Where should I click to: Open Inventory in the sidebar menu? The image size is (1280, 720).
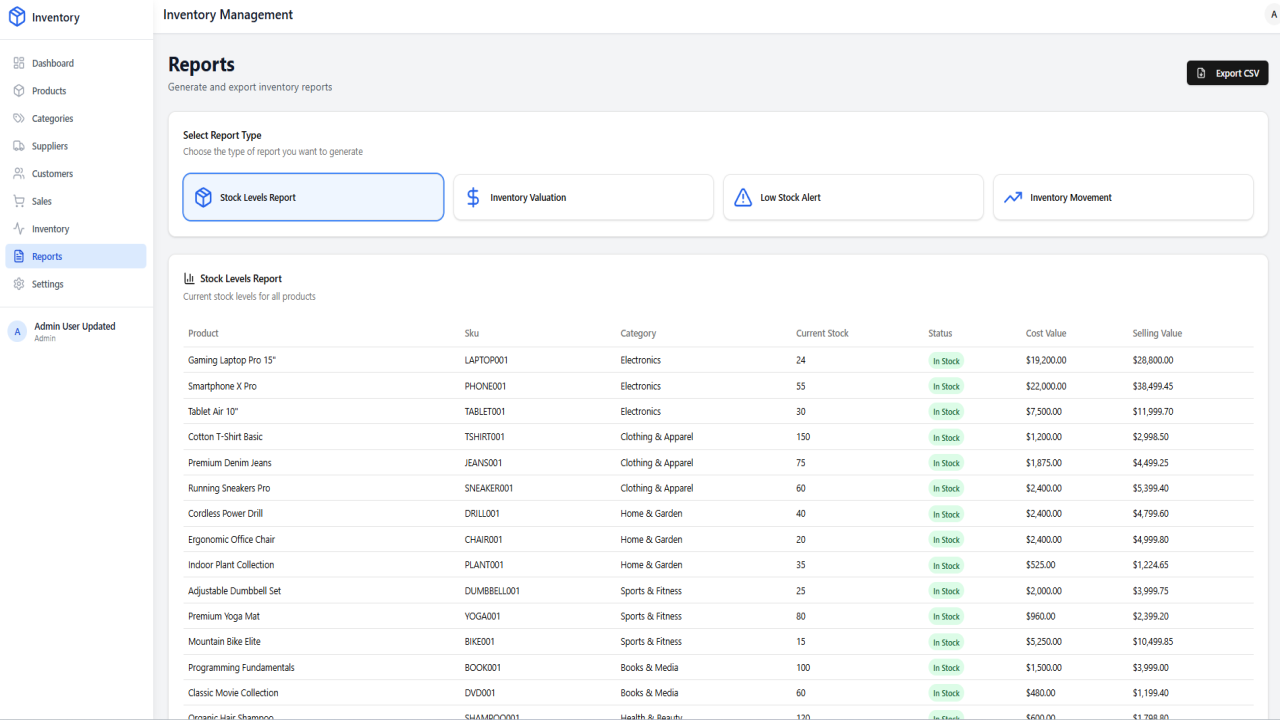[76, 229]
